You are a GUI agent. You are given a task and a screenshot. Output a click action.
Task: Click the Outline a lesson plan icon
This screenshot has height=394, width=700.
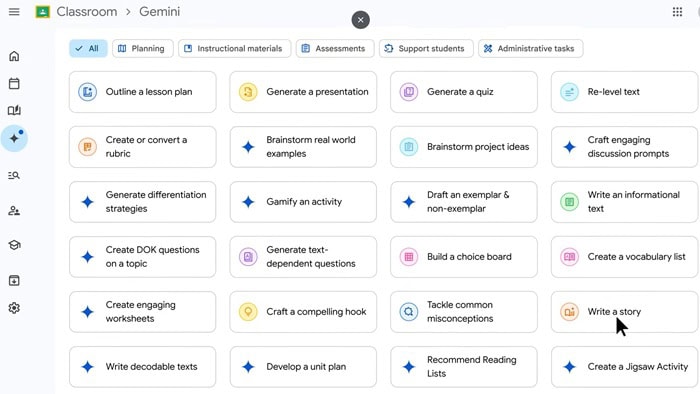(x=88, y=92)
